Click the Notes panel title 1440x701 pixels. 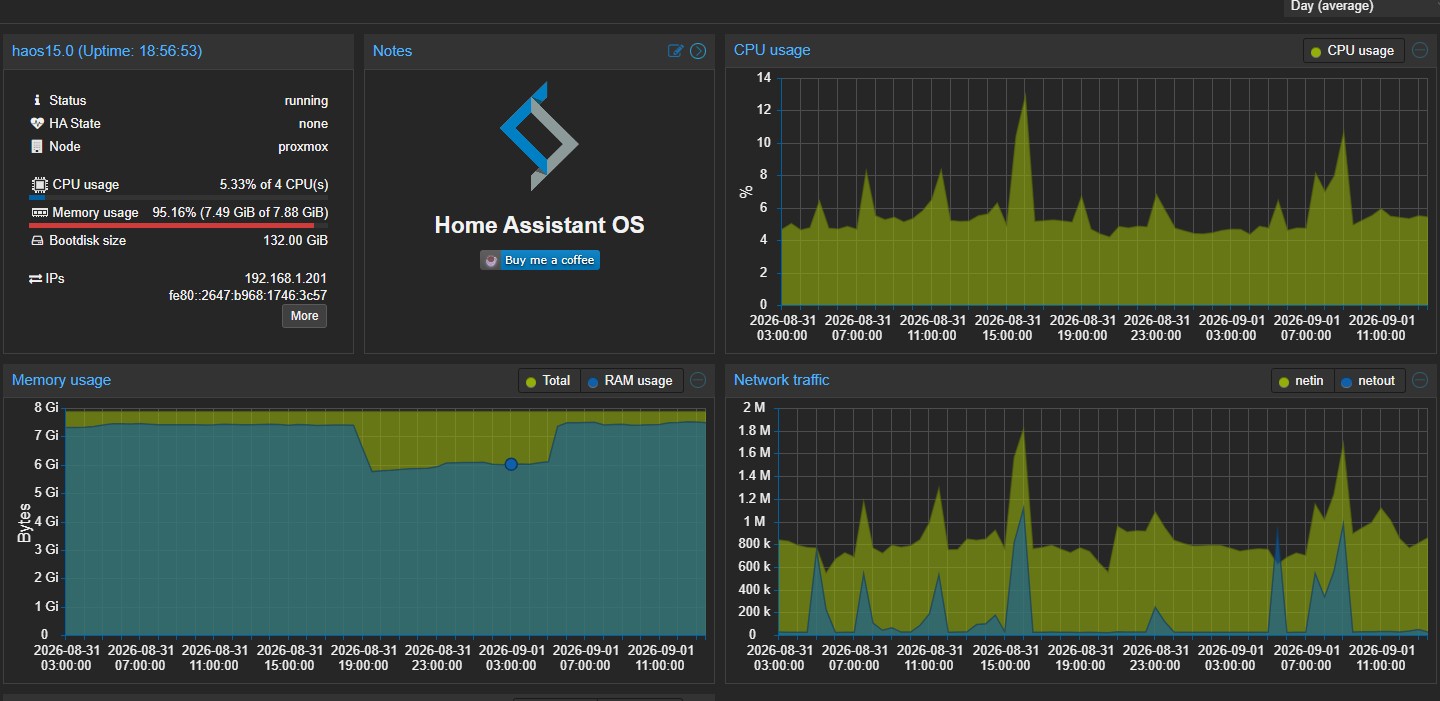point(392,51)
